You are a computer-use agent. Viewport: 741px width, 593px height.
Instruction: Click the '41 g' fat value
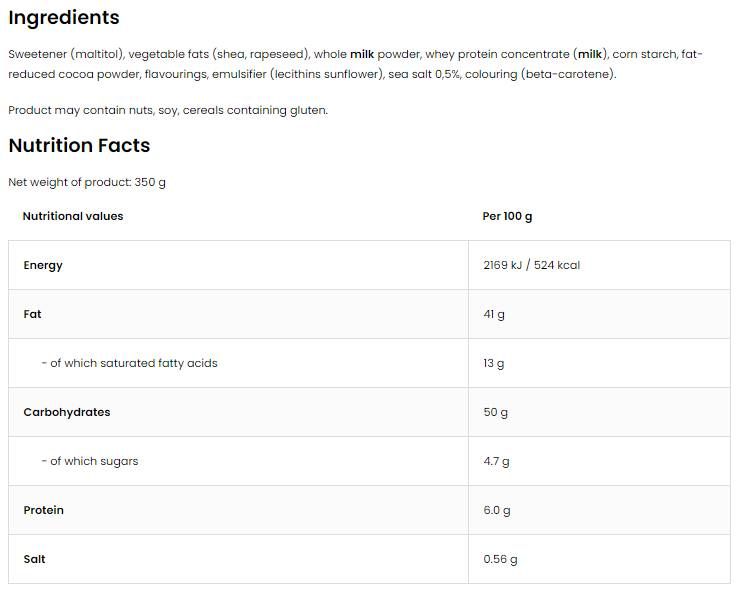click(x=494, y=314)
